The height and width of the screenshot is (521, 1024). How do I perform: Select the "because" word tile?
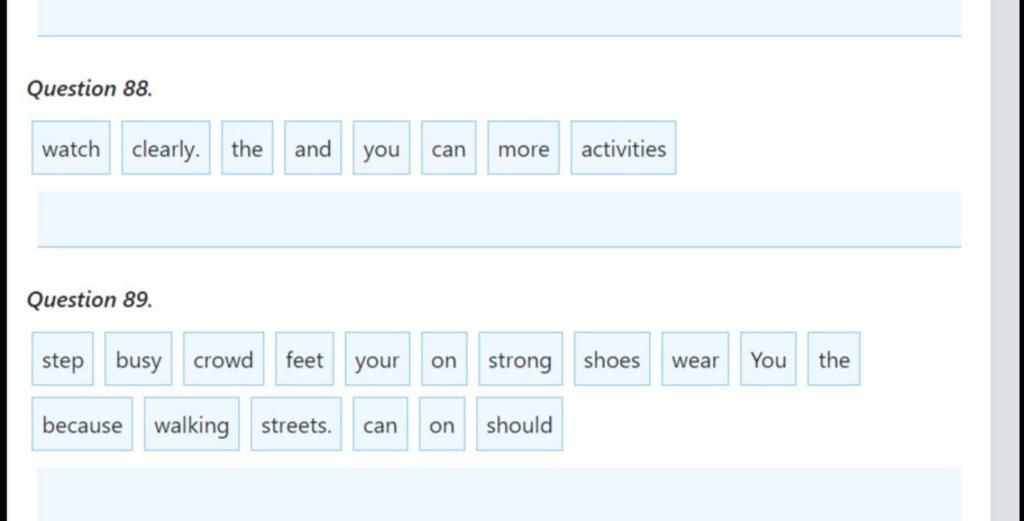(82, 425)
